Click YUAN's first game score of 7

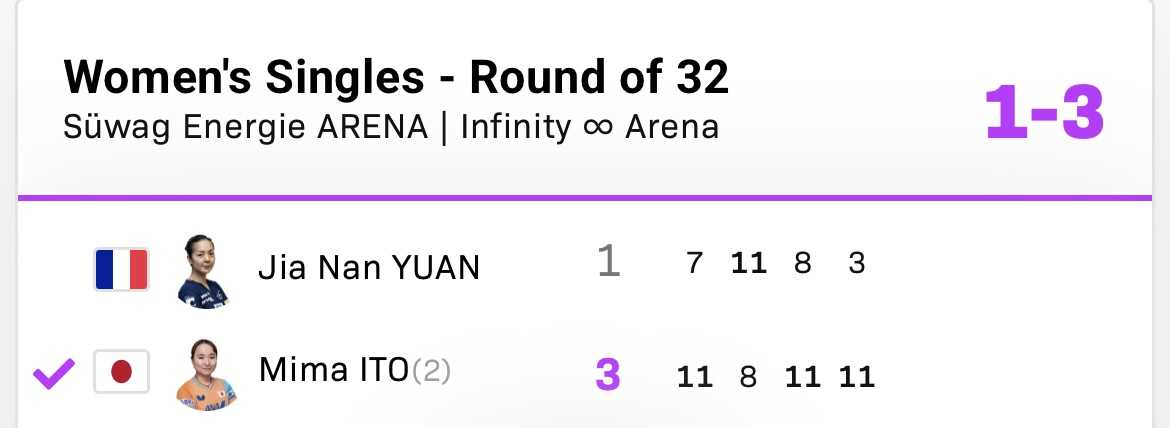694,264
